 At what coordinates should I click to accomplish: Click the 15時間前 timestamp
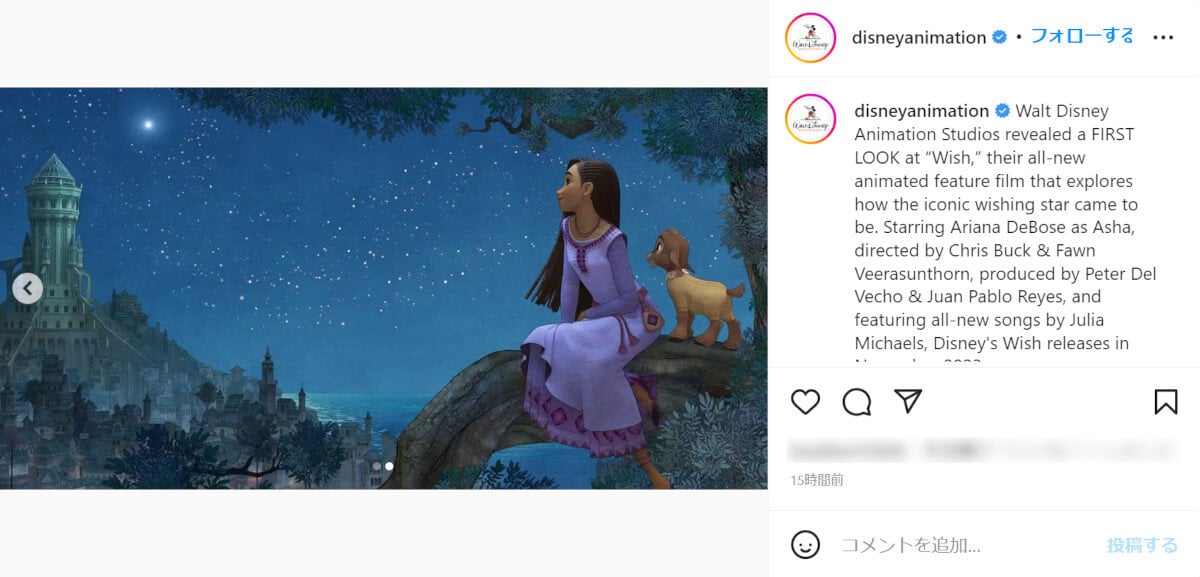tap(817, 480)
